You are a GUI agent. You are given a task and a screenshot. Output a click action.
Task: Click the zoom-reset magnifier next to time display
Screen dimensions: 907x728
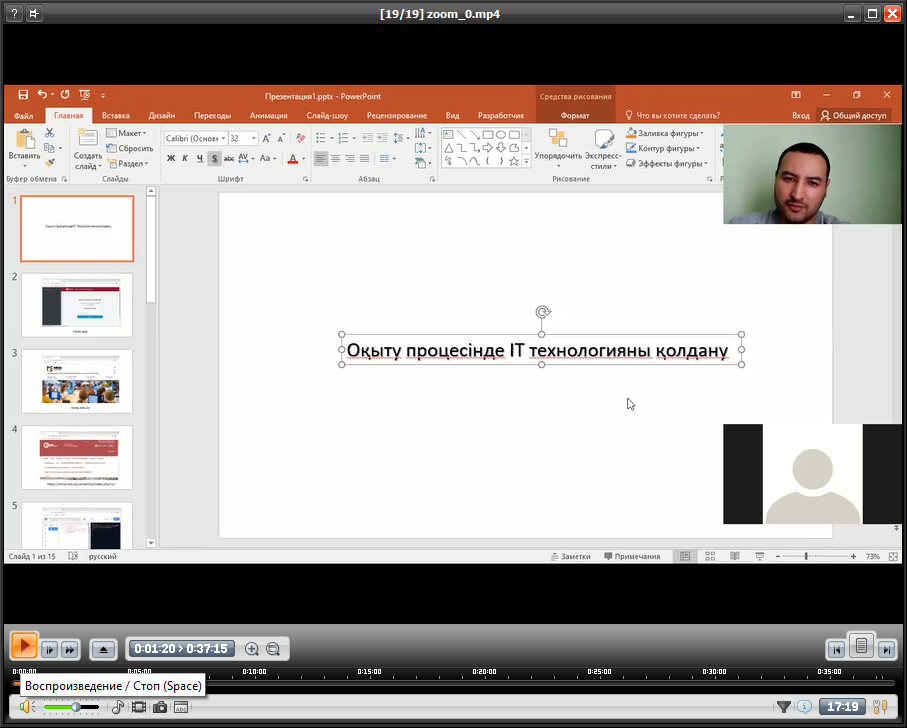273,649
